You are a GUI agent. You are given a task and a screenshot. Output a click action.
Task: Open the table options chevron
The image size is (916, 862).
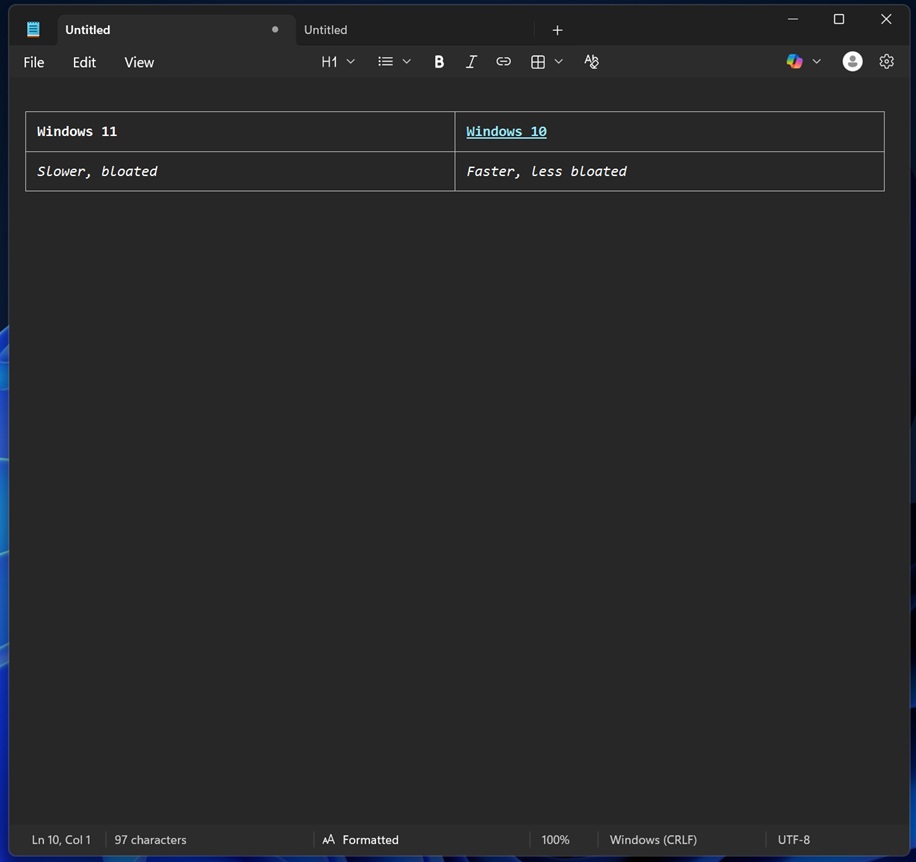tap(556, 59)
